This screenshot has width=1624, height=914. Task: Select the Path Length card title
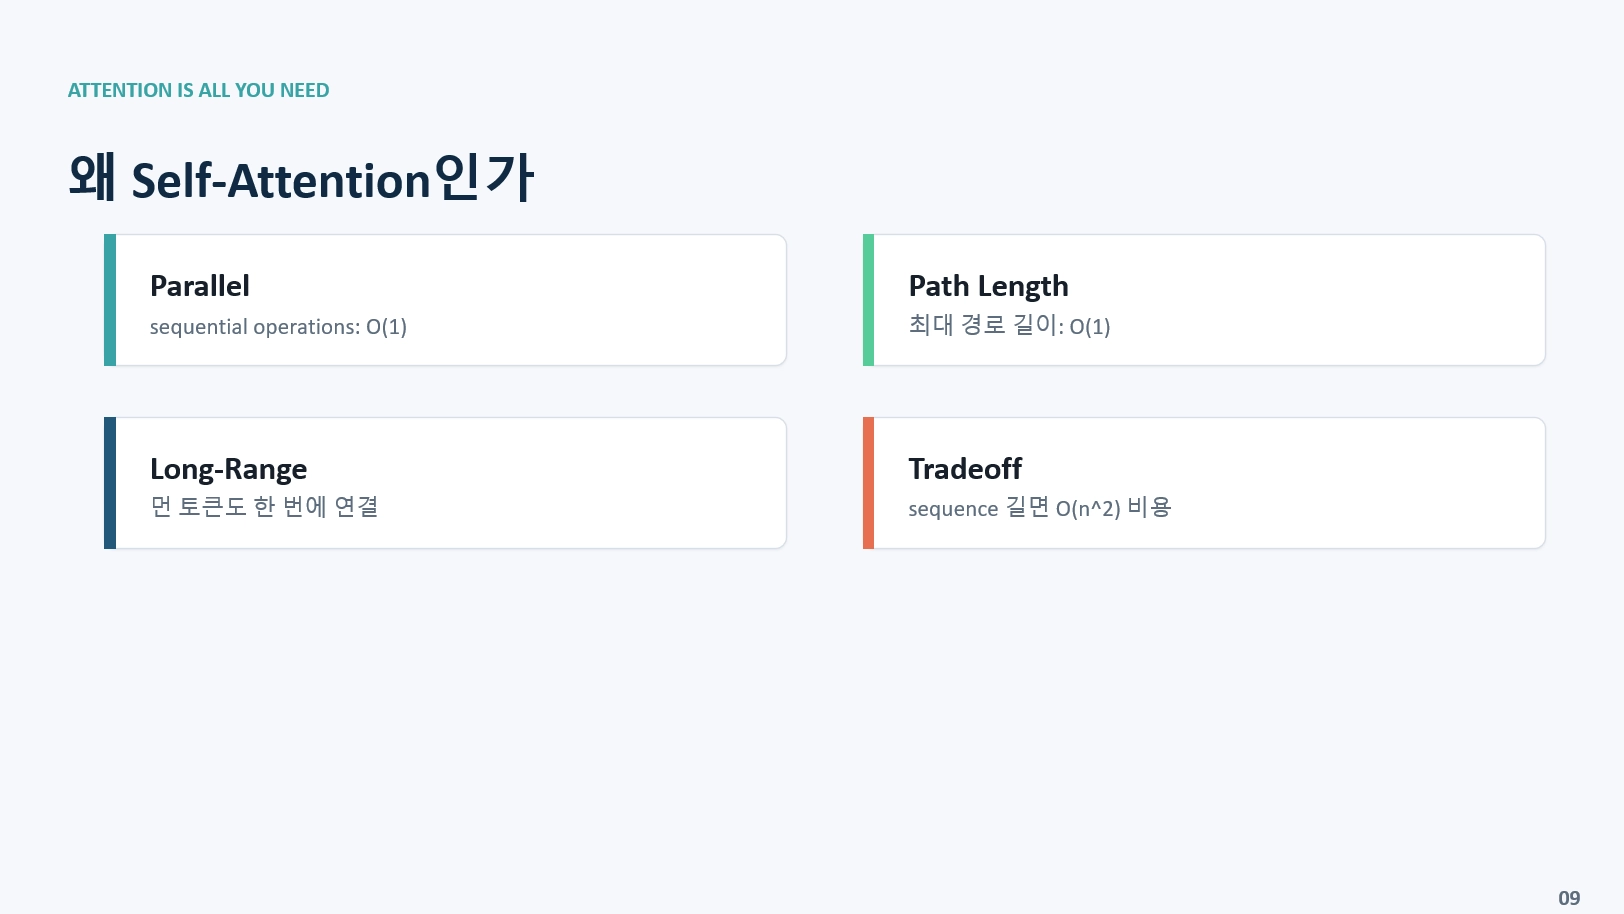click(988, 287)
